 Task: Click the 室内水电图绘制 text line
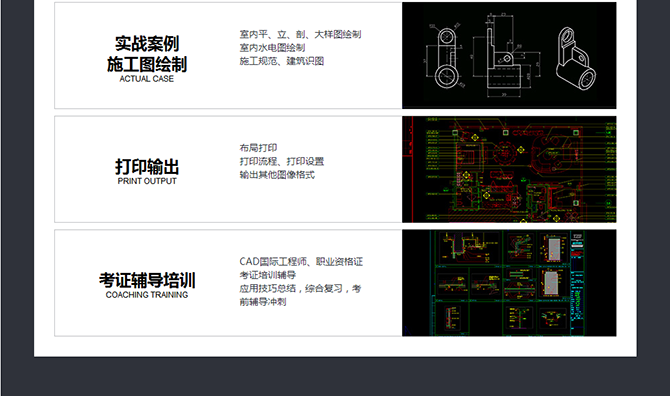click(272, 47)
